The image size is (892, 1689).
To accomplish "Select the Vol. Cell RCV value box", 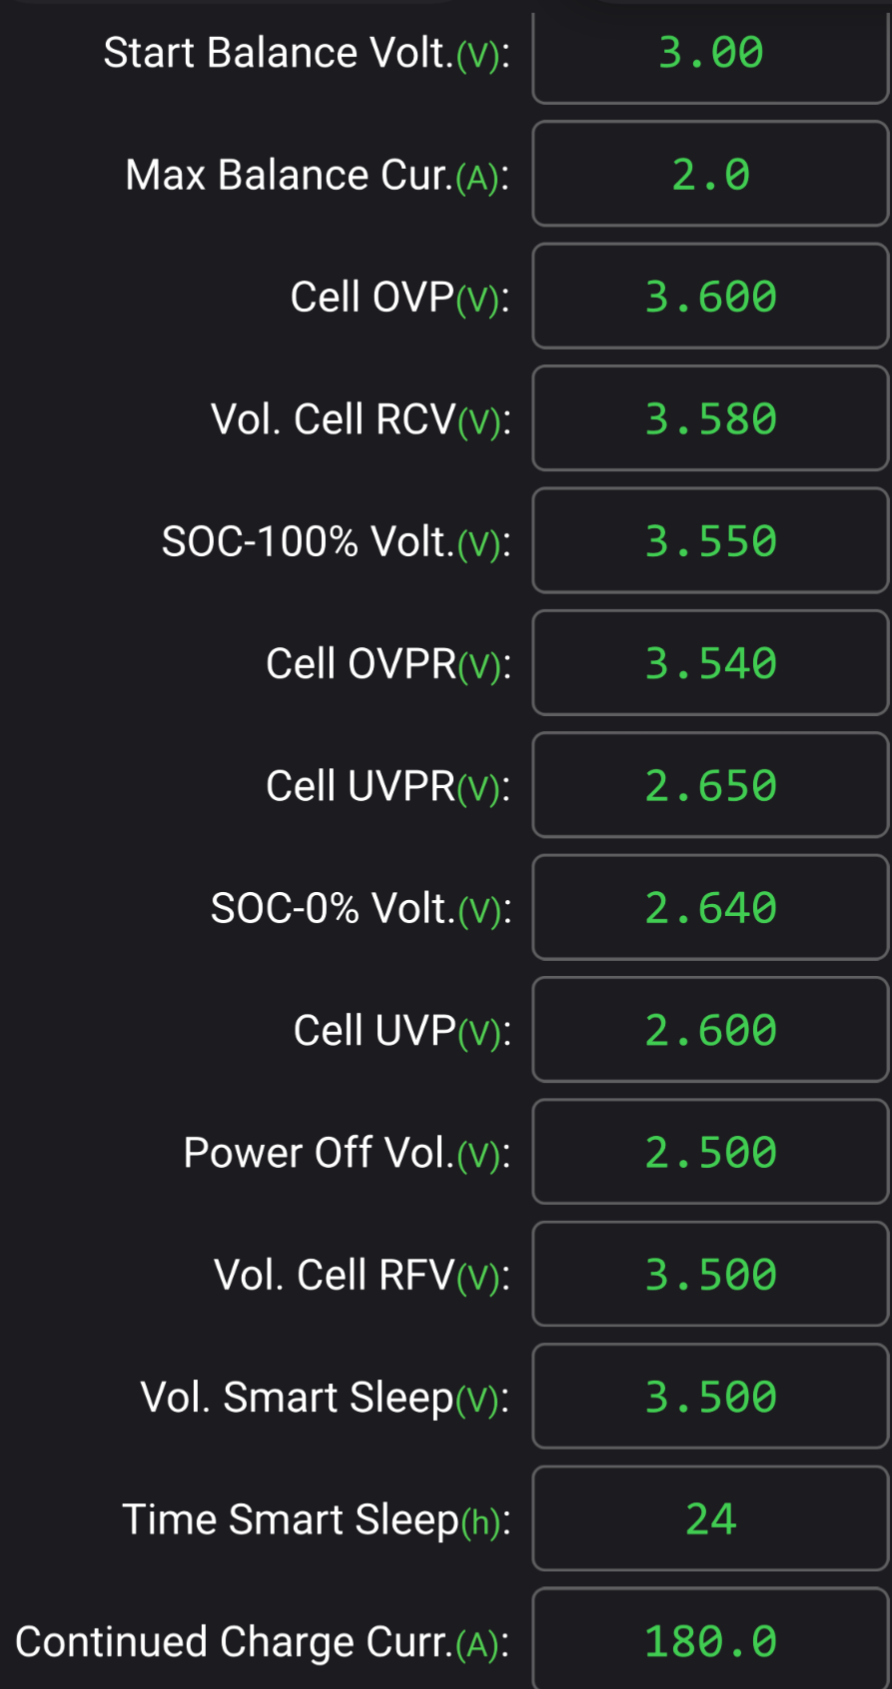I will click(x=710, y=419).
